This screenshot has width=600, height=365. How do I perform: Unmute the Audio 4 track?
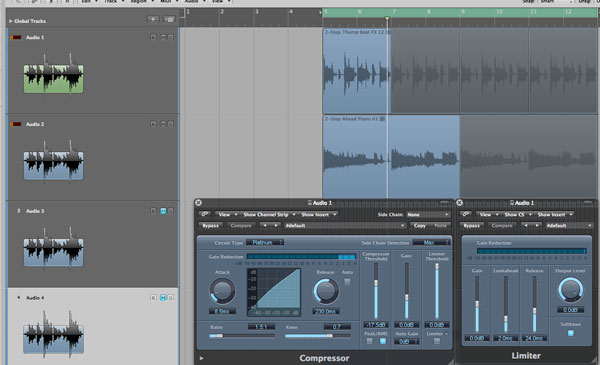point(163,297)
